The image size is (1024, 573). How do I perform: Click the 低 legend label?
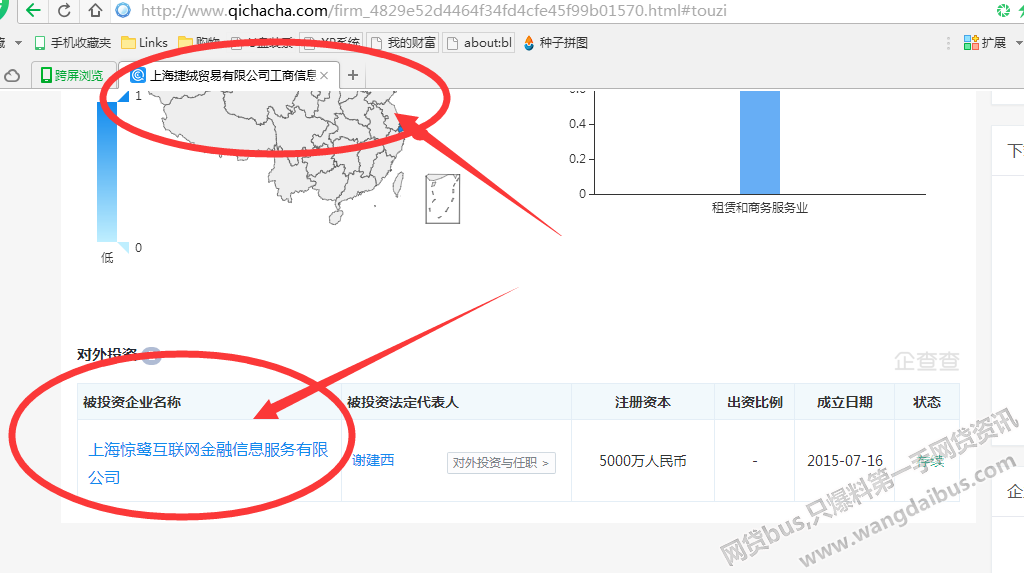(107, 258)
